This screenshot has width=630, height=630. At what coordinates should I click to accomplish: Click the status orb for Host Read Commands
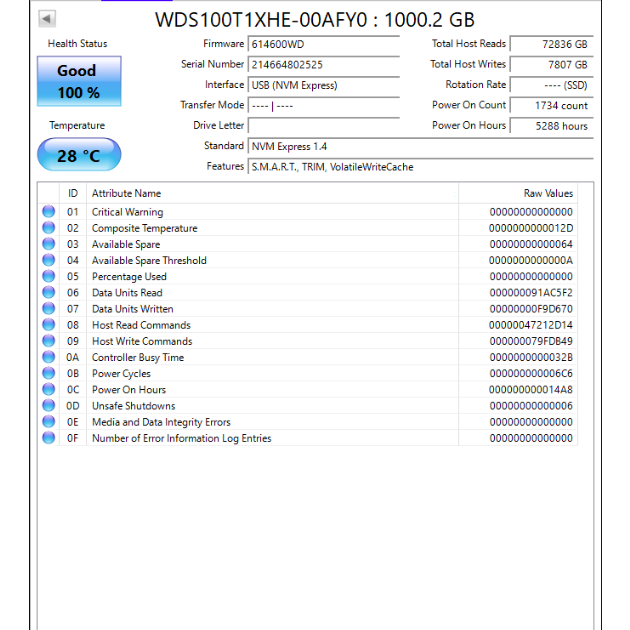tap(49, 324)
